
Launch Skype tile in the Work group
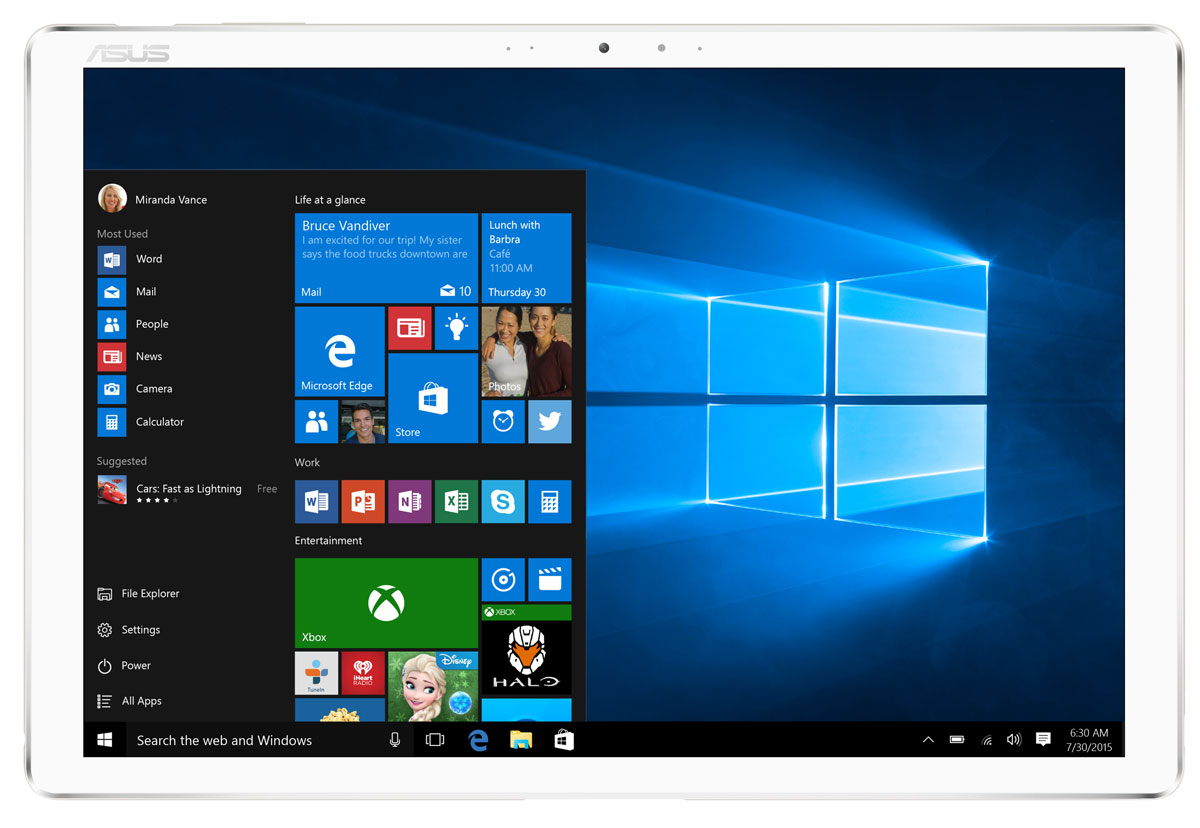point(503,502)
